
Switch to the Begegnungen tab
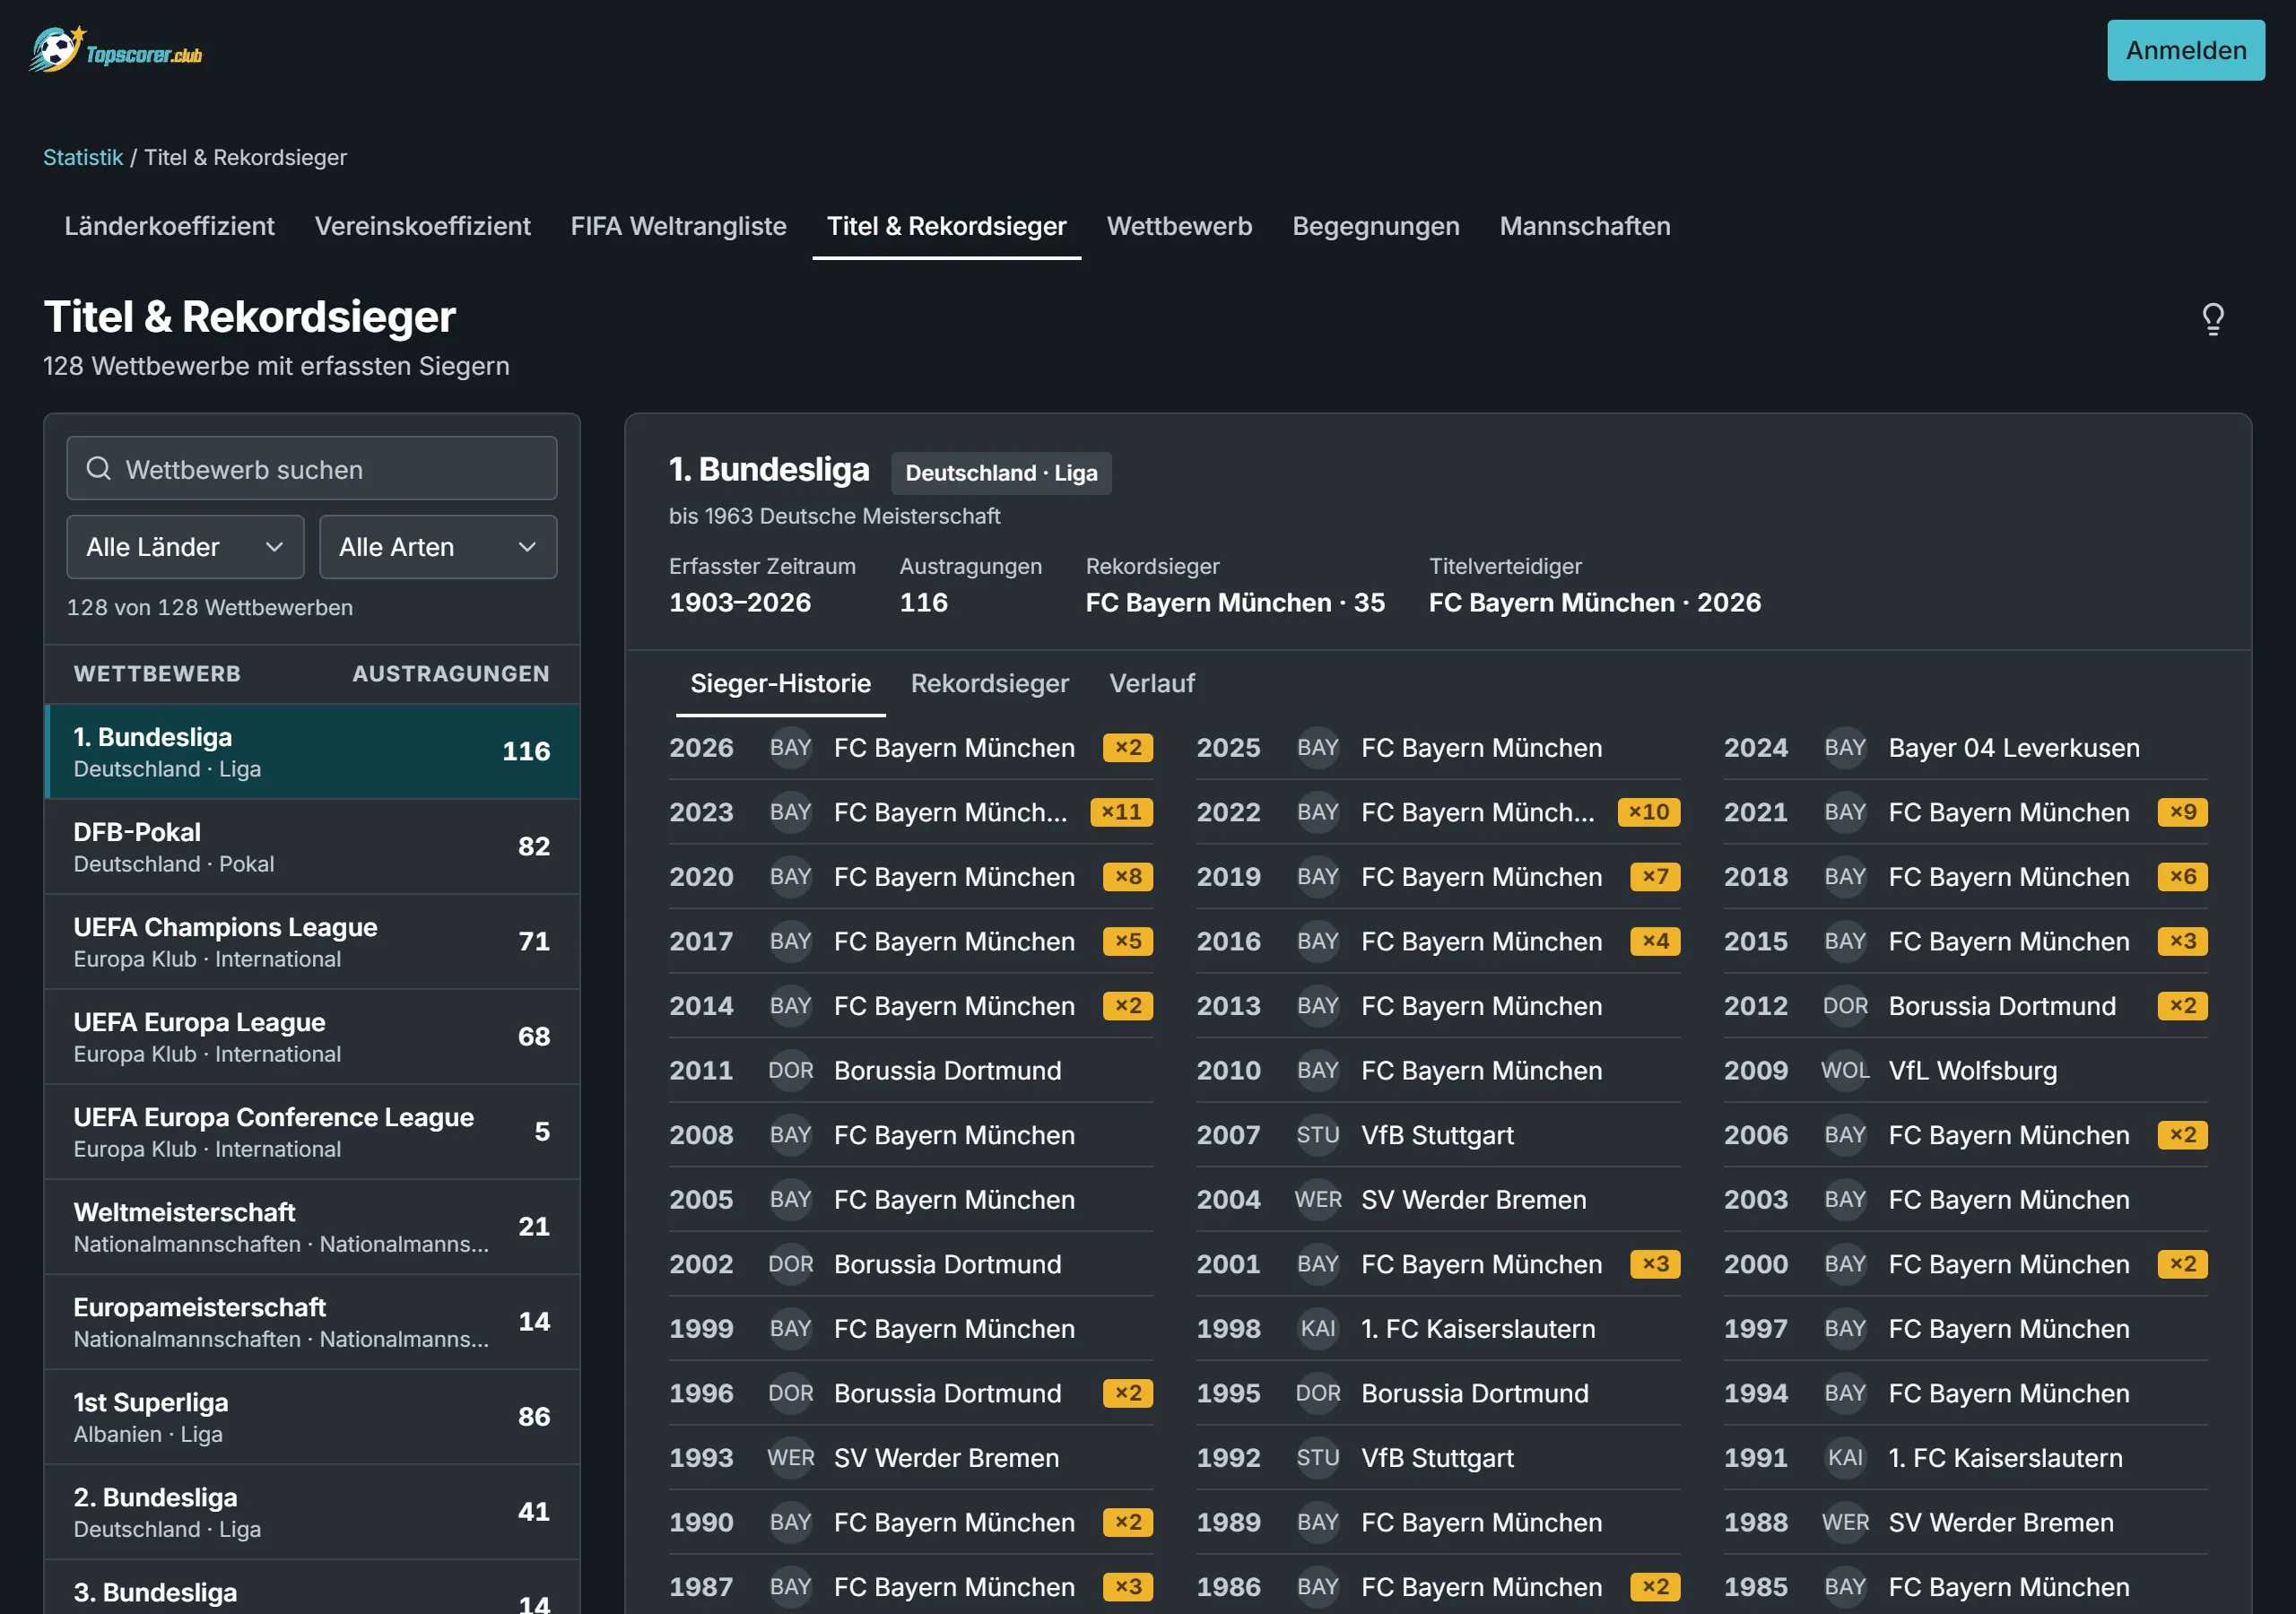(1375, 226)
